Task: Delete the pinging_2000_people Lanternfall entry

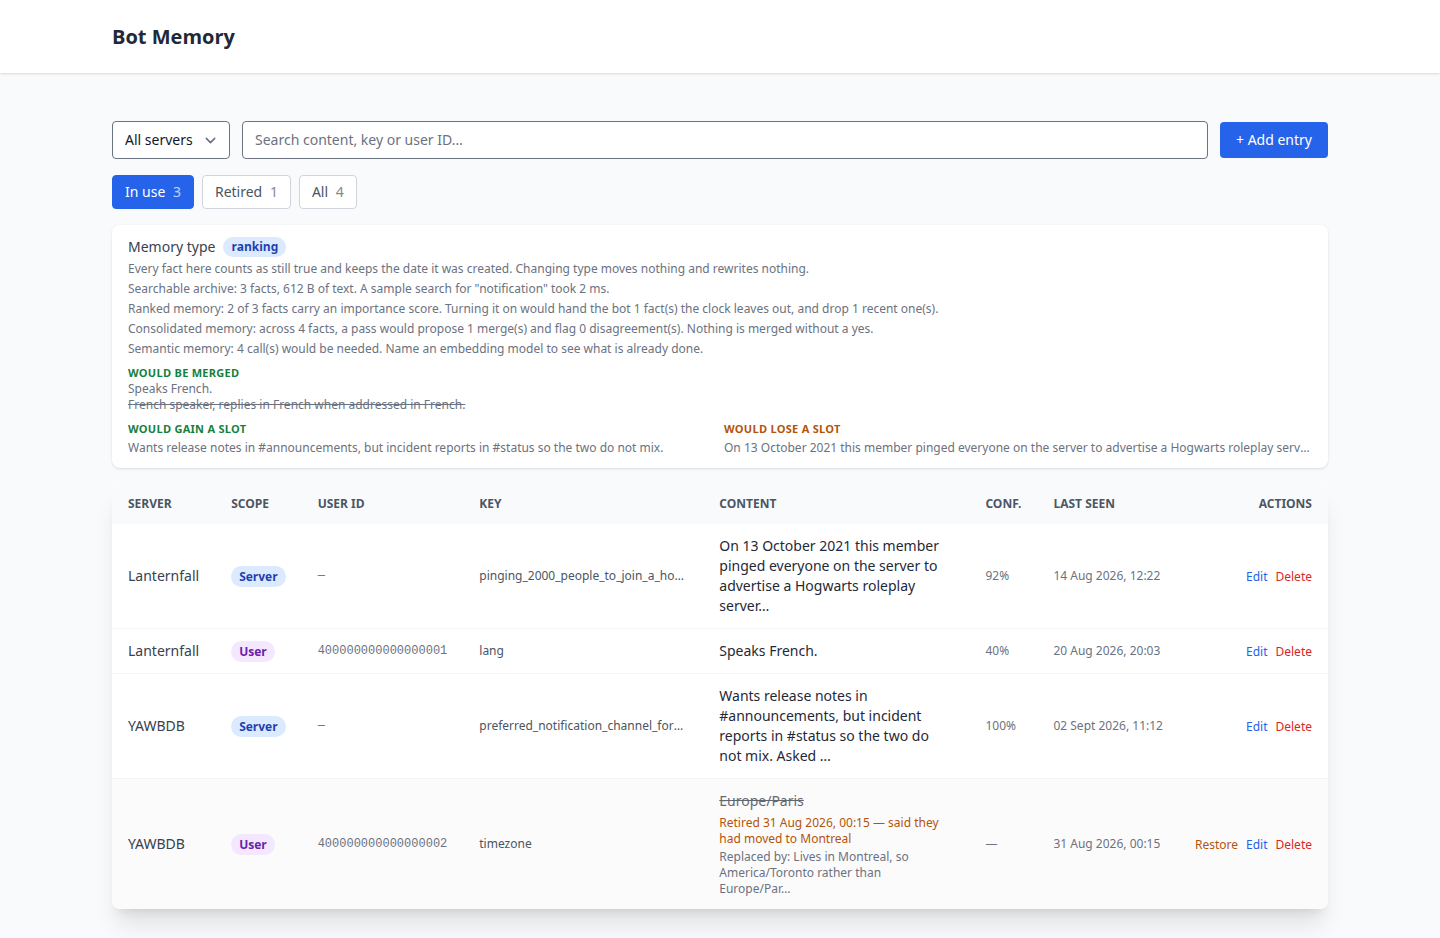Action: 1294,577
